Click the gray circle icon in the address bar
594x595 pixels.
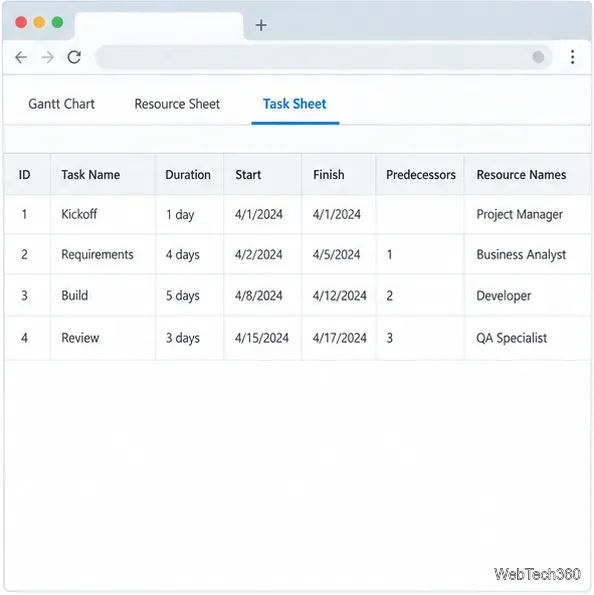click(x=538, y=57)
